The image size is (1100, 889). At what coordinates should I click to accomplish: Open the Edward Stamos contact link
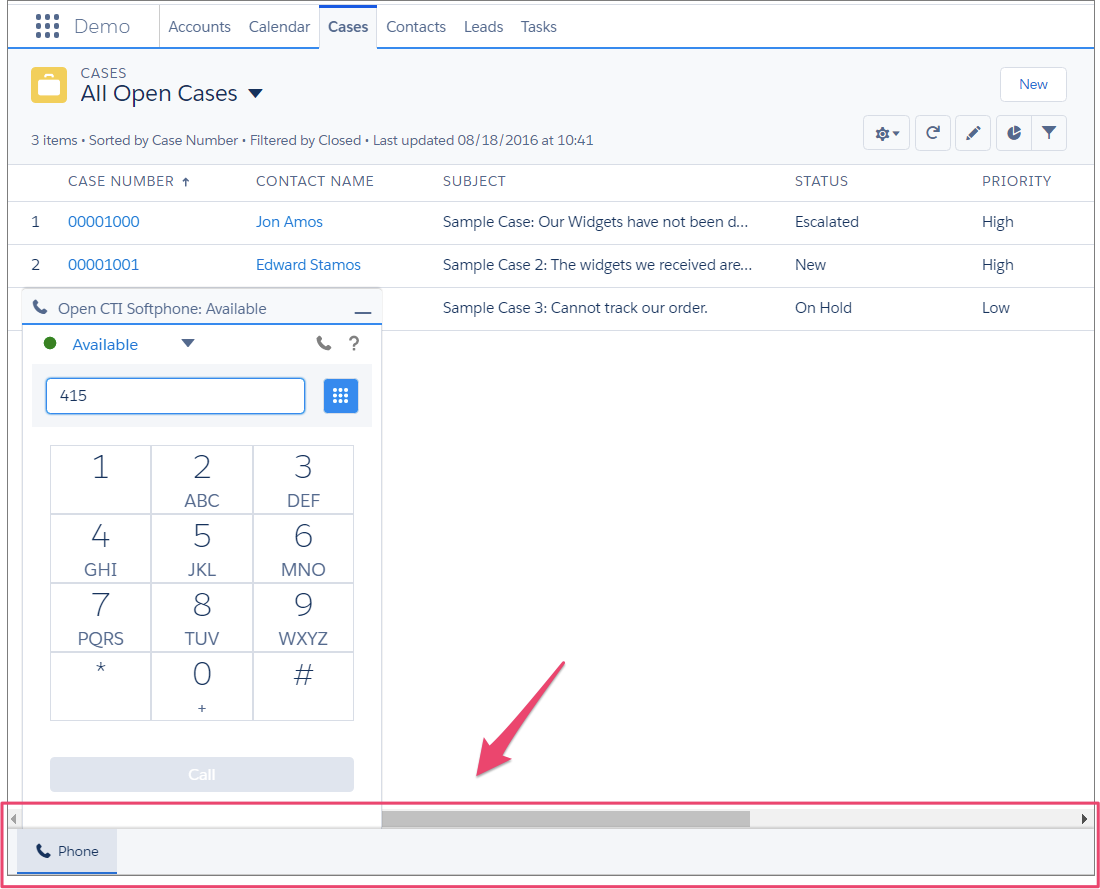click(308, 264)
